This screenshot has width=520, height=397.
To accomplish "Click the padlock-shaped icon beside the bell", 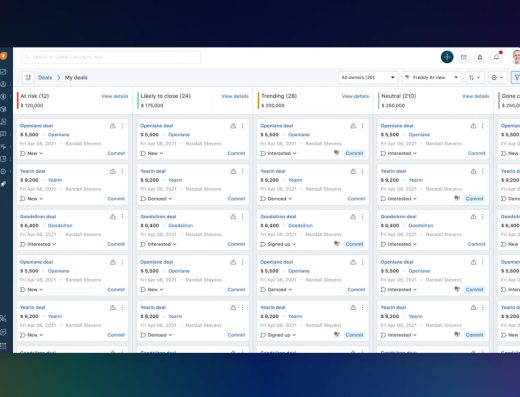I will click(480, 57).
